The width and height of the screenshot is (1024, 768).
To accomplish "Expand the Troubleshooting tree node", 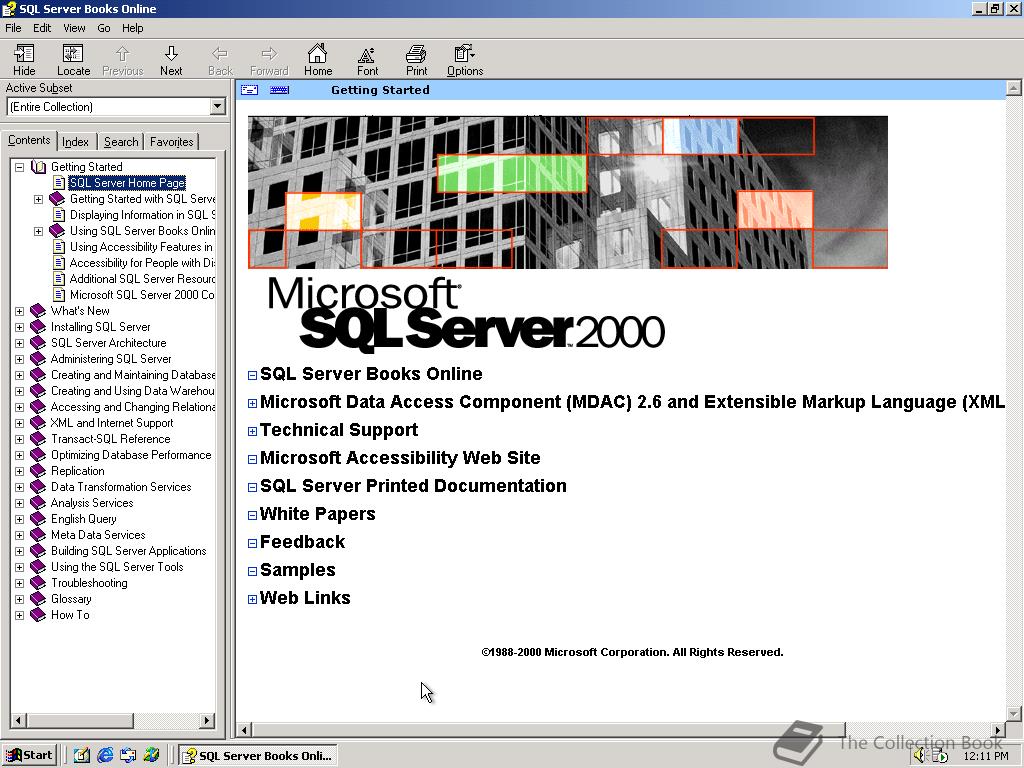I will tap(20, 583).
